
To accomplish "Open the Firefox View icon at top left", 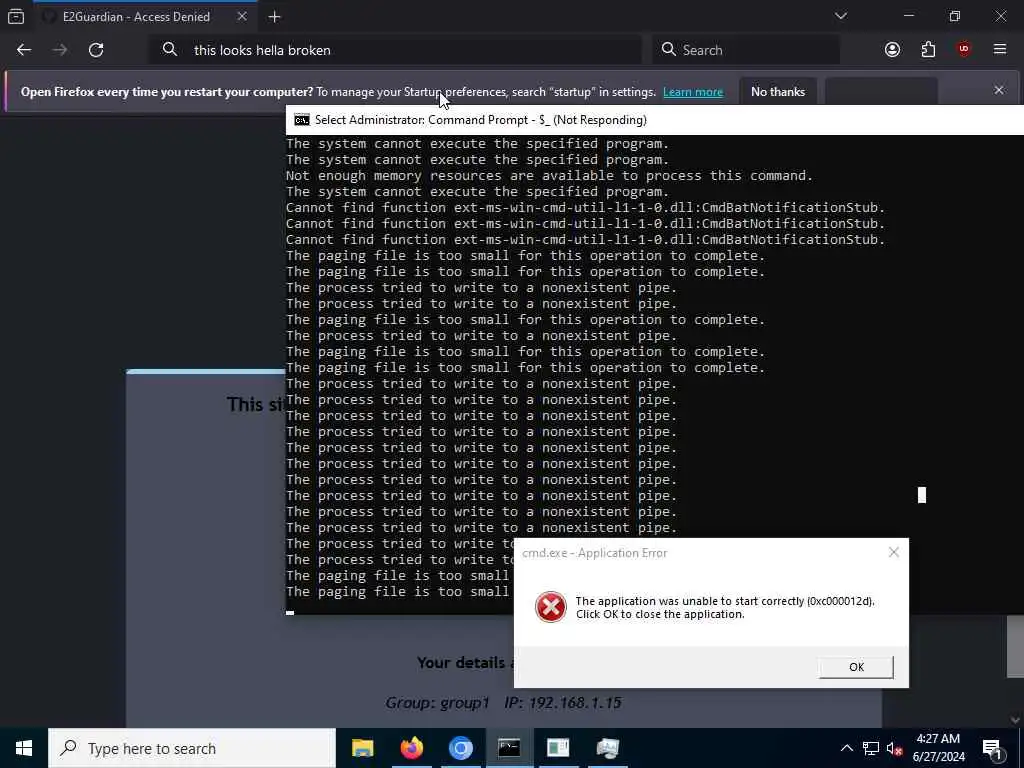I will [x=16, y=16].
